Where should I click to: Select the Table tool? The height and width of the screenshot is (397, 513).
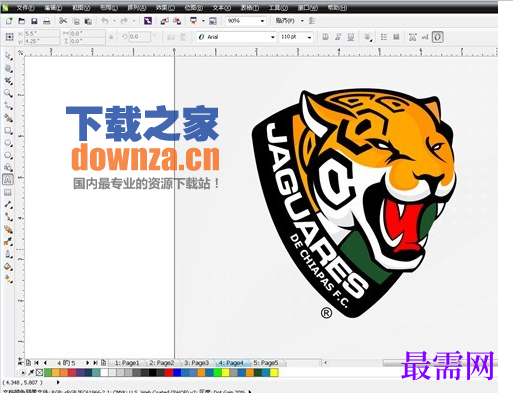(8, 192)
